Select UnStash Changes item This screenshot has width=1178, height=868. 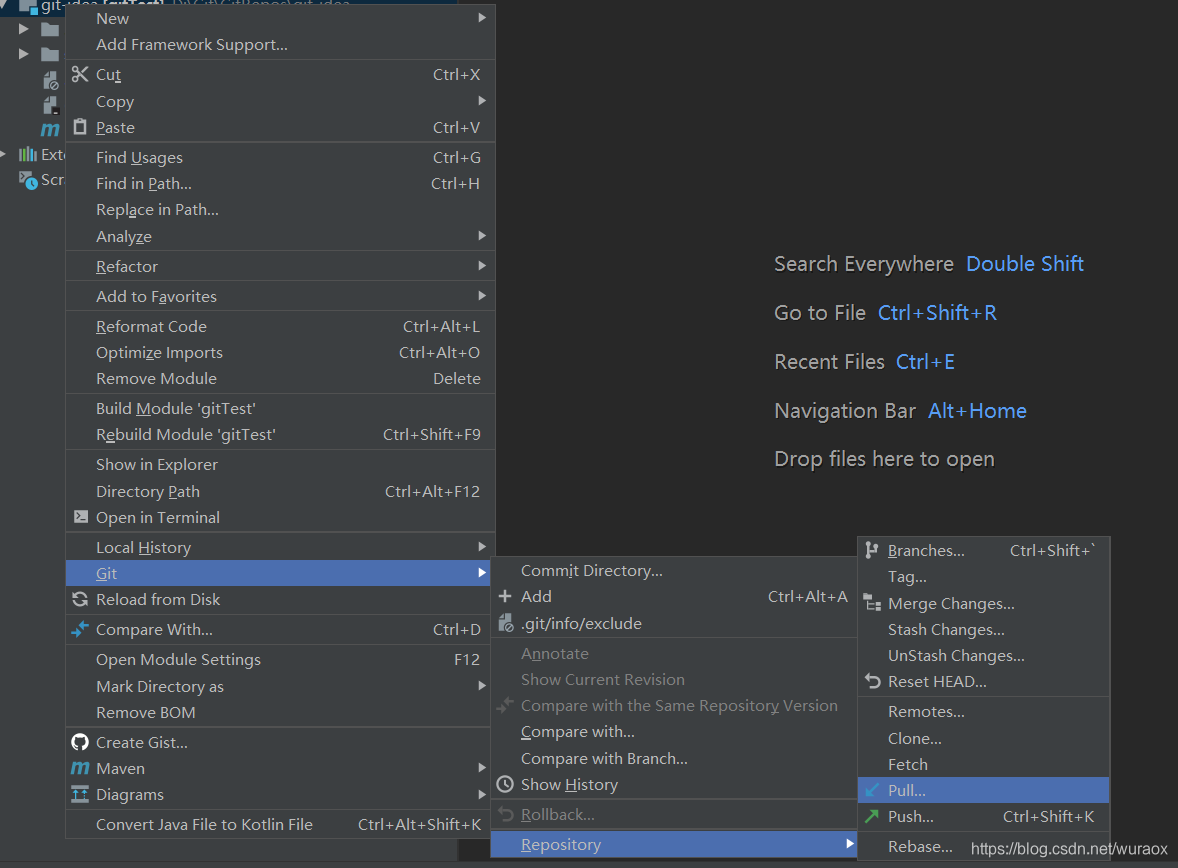(x=983, y=655)
